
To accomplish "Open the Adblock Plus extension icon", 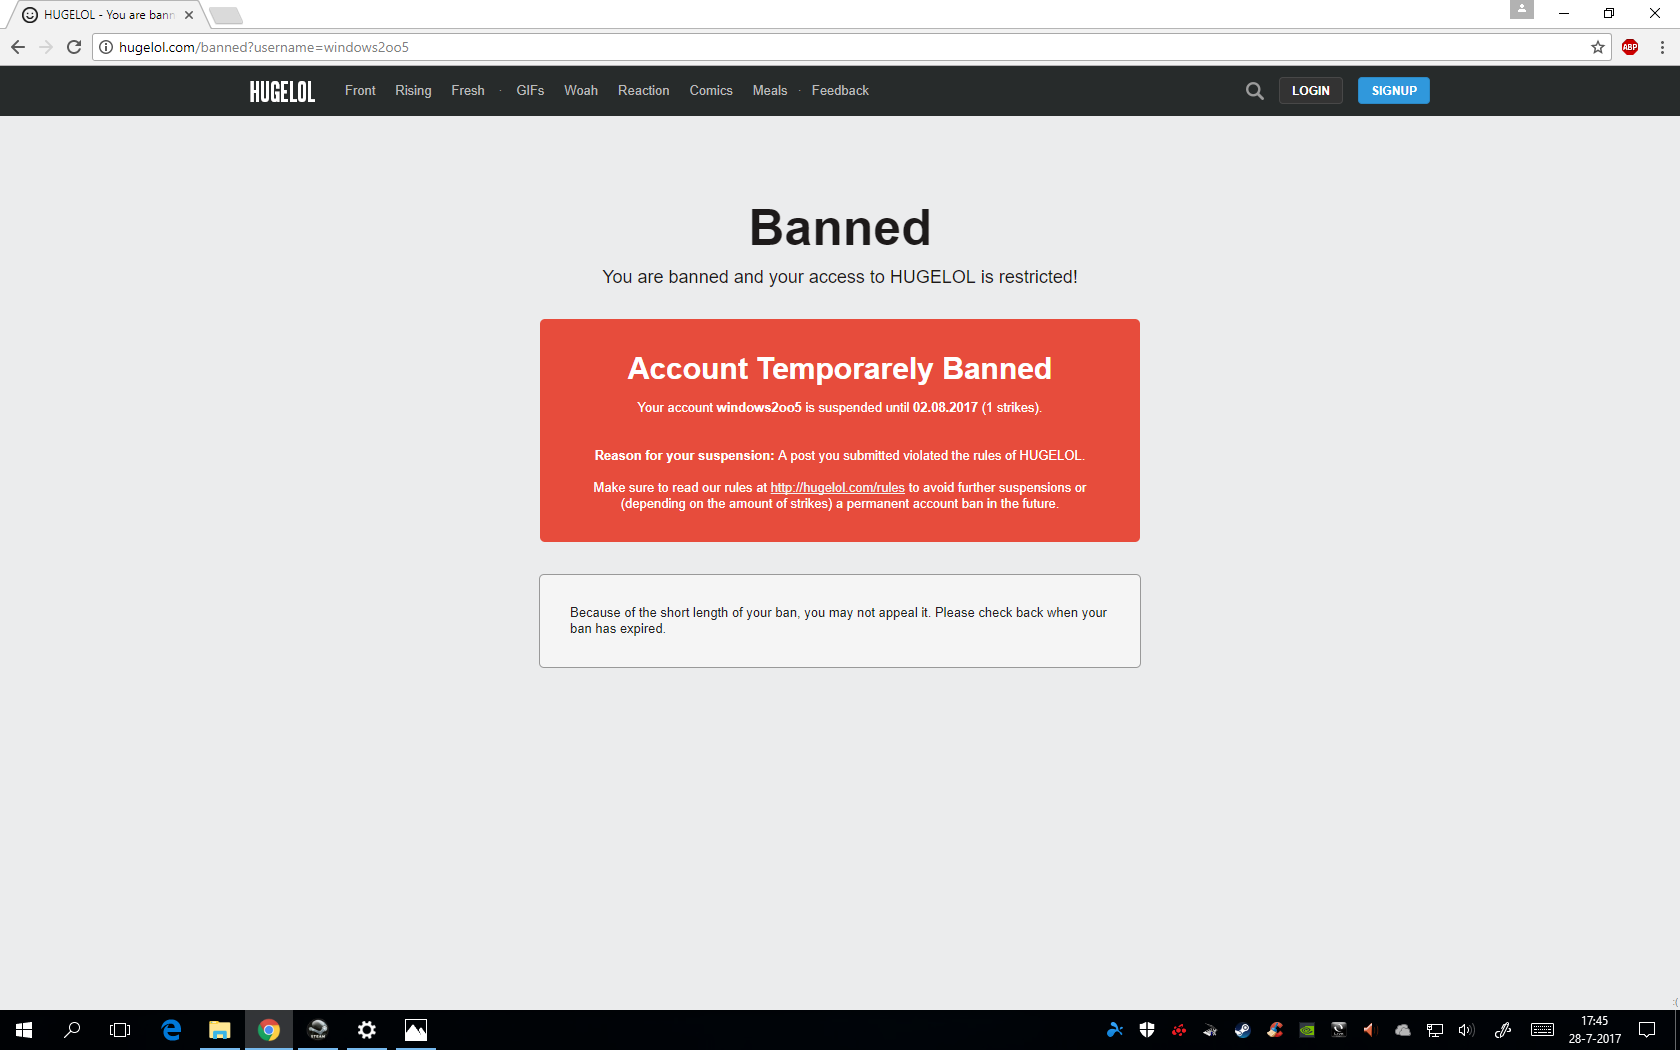I will click(1630, 47).
